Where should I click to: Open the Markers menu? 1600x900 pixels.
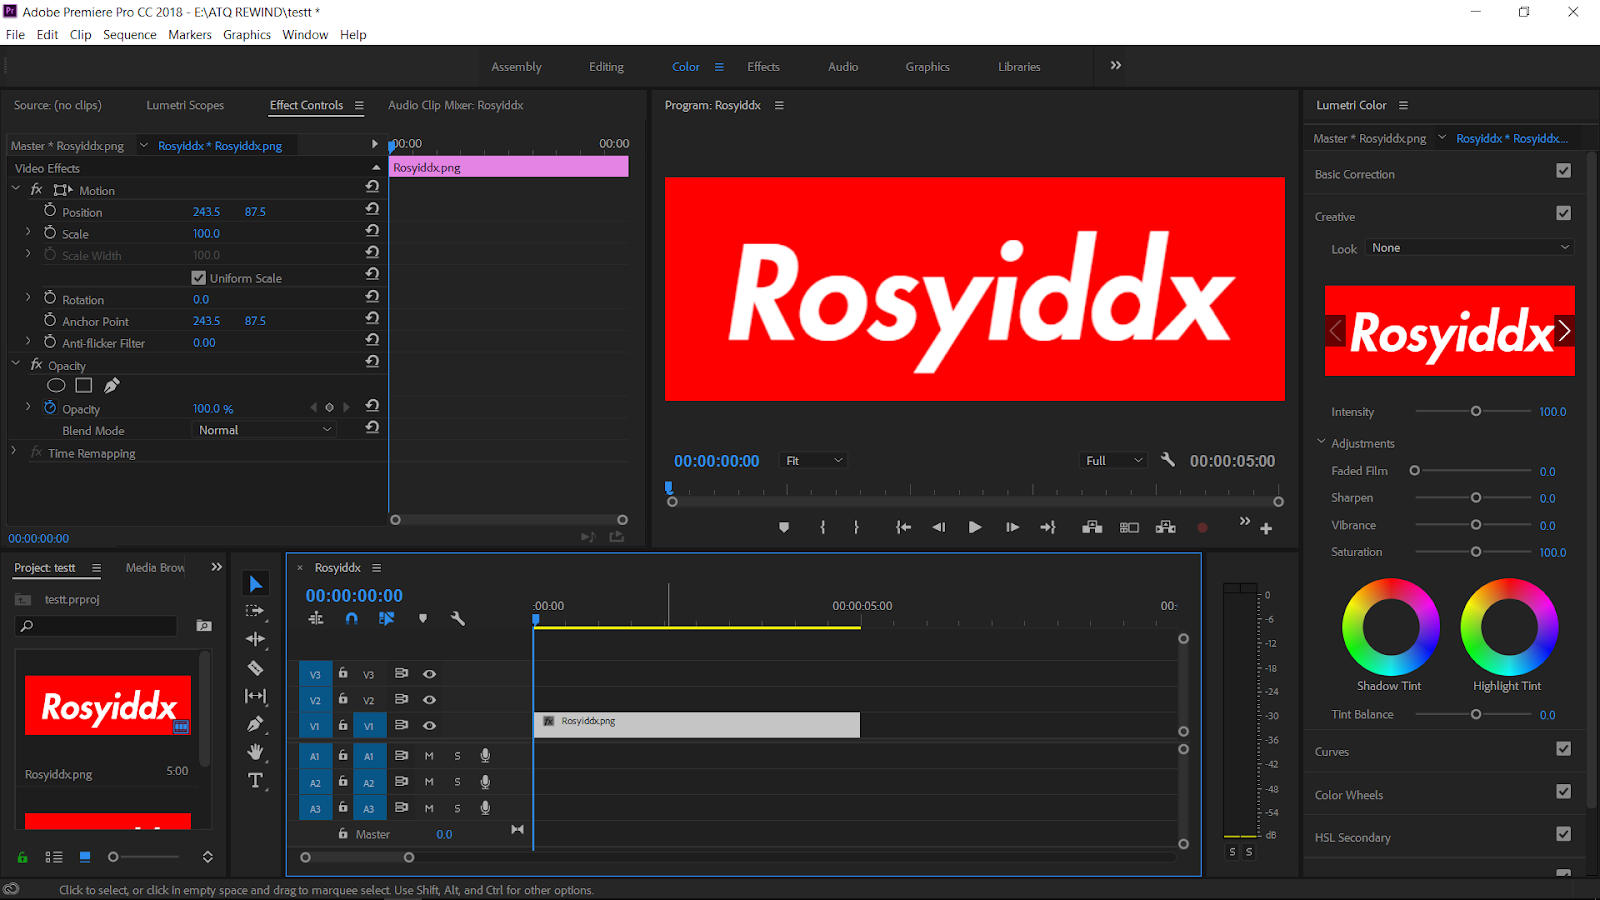pyautogui.click(x=190, y=34)
